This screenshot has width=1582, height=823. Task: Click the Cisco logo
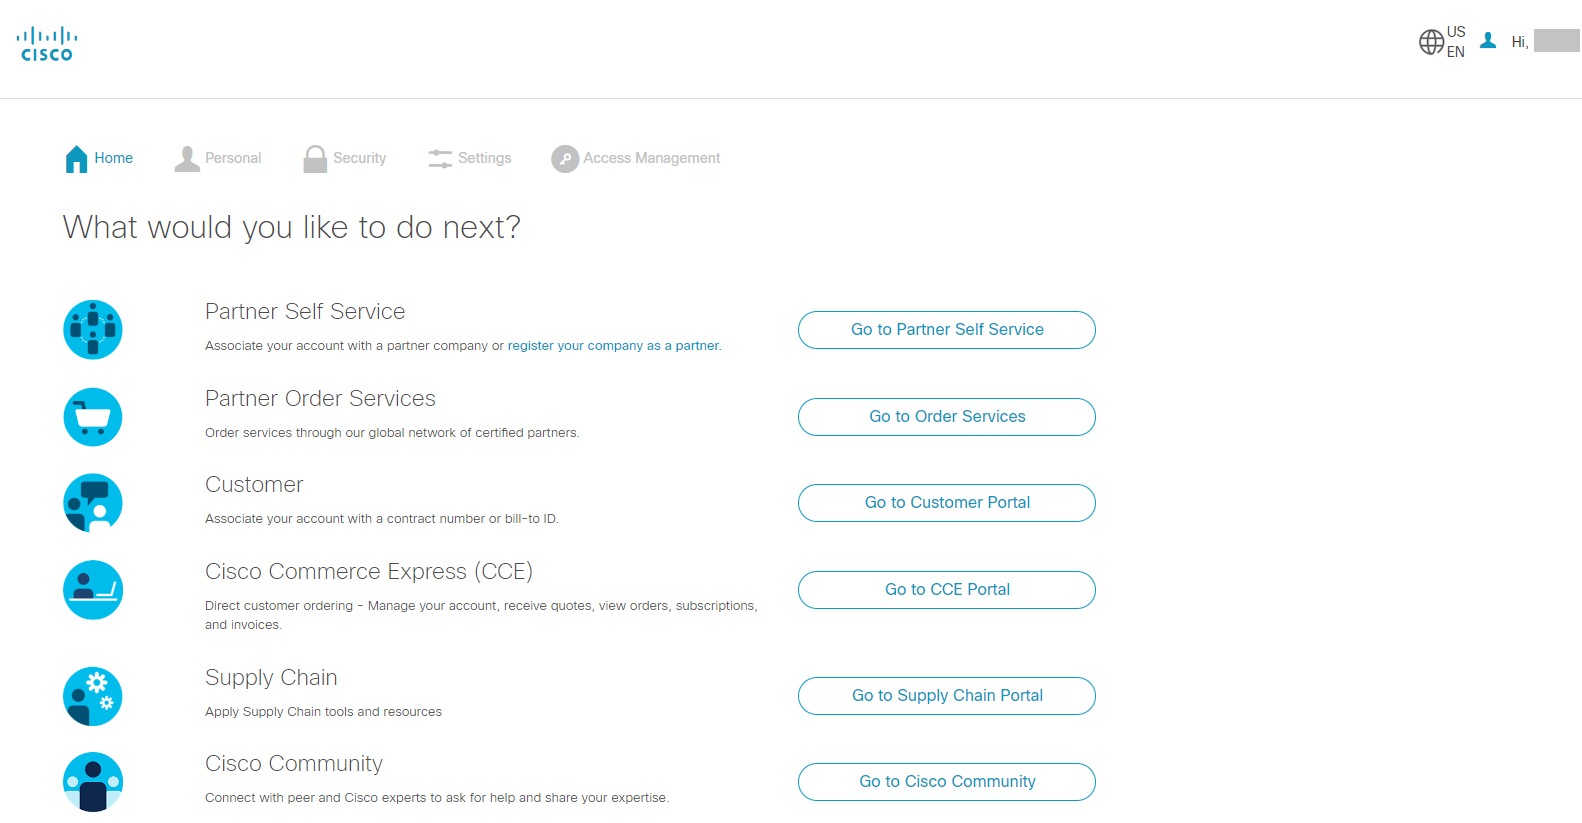click(x=47, y=45)
